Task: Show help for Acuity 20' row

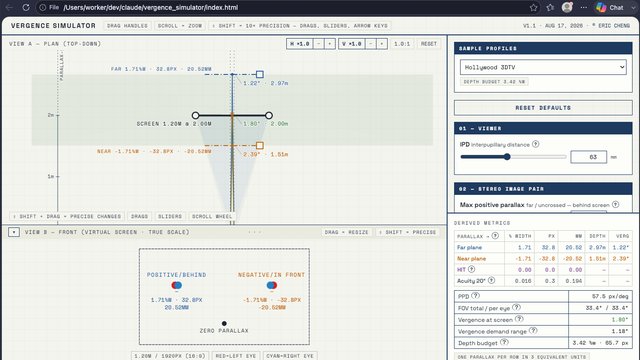Action: [x=491, y=280]
